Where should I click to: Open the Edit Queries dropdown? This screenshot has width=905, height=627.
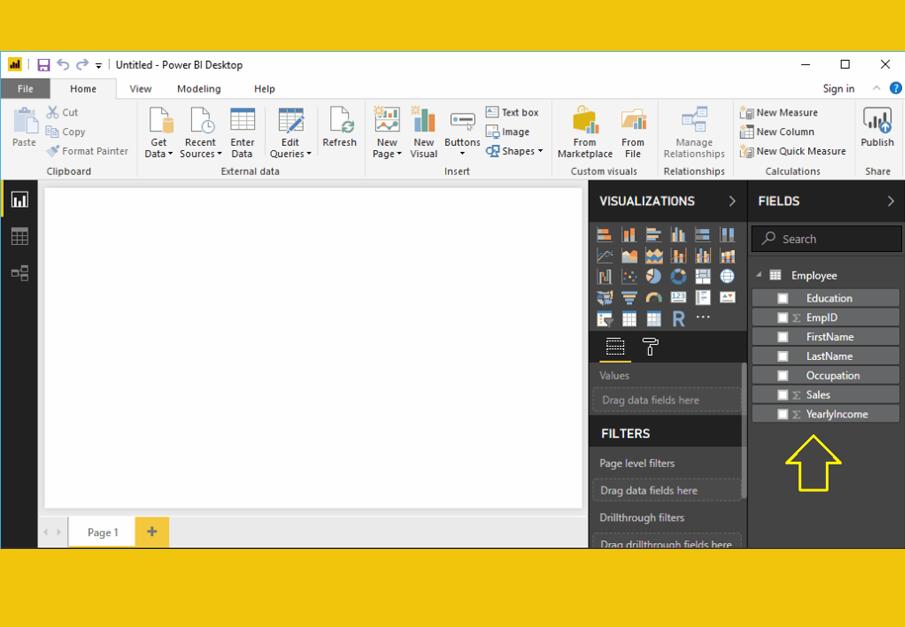(290, 133)
